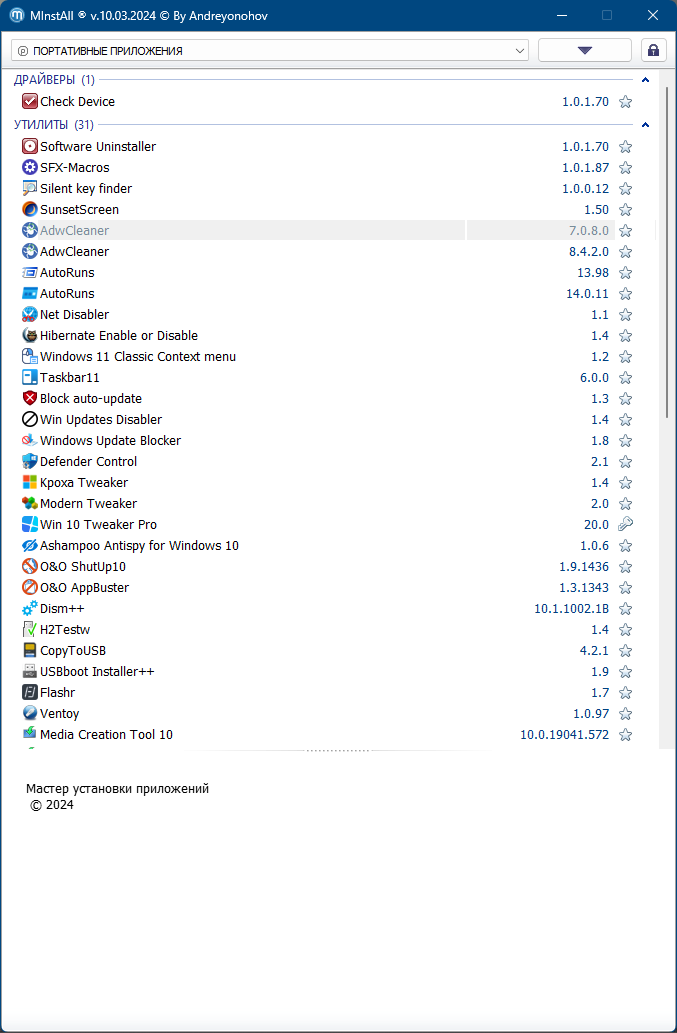Click the Ventoy app icon
Screen dimensions: 677x1033
(30, 713)
